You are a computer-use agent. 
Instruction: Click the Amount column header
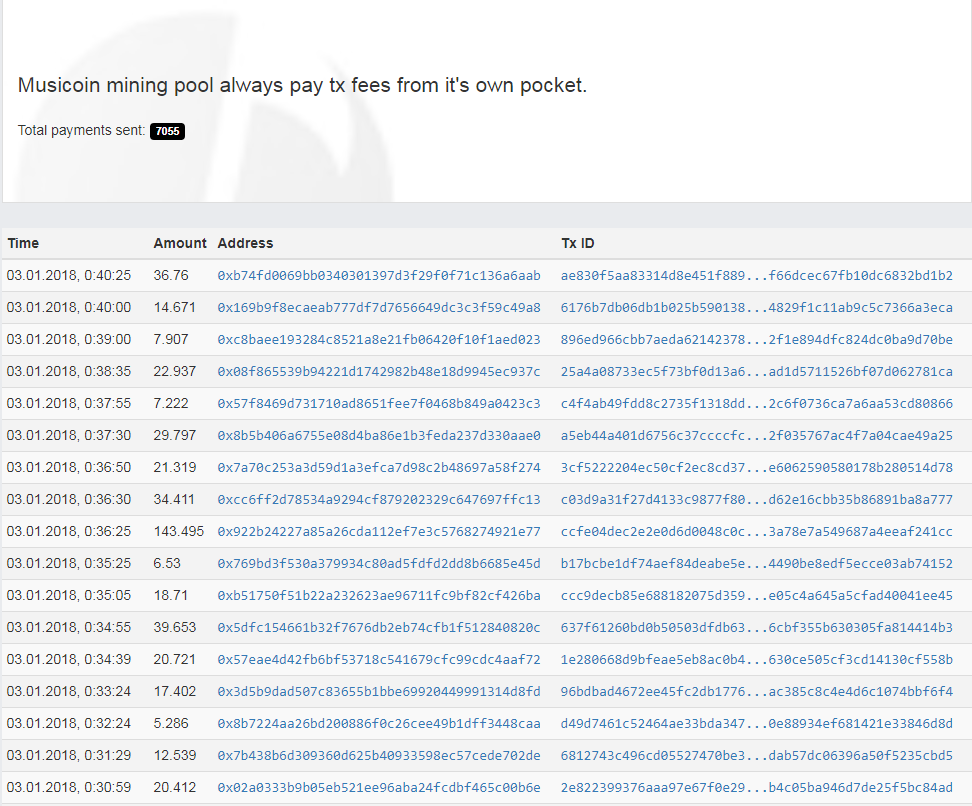[x=180, y=243]
